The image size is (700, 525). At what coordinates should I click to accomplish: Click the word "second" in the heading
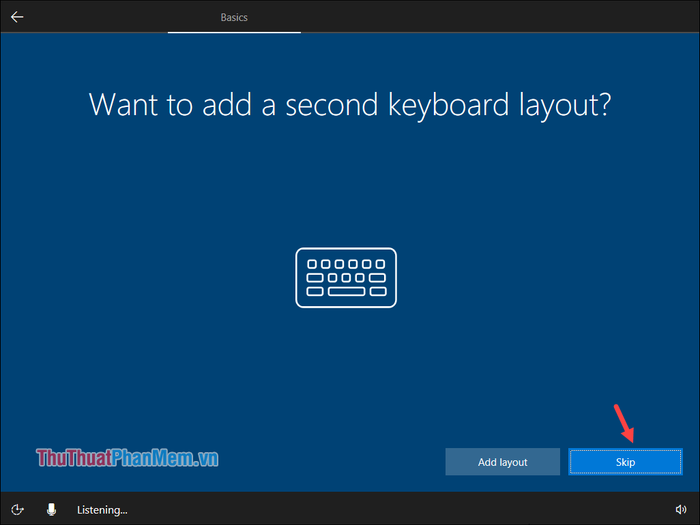(x=332, y=105)
